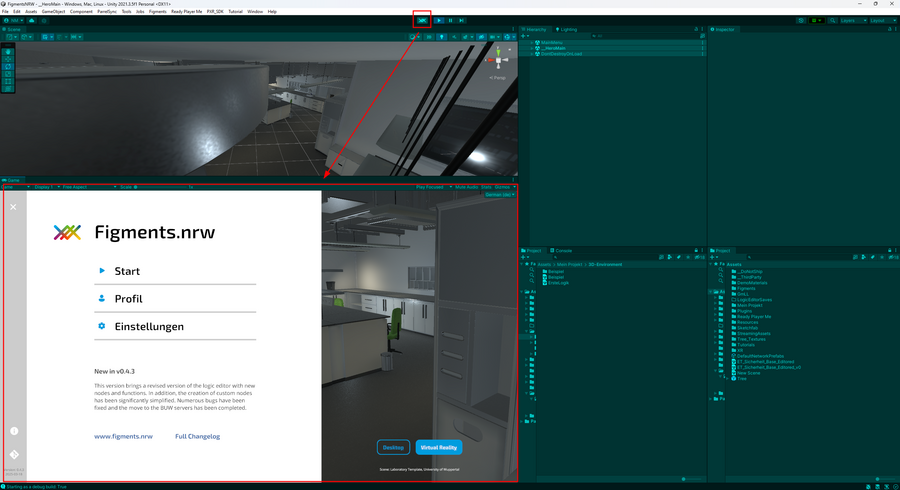Open the account dropdown in top-left toolbar
The image size is (900, 490).
click(14, 21)
